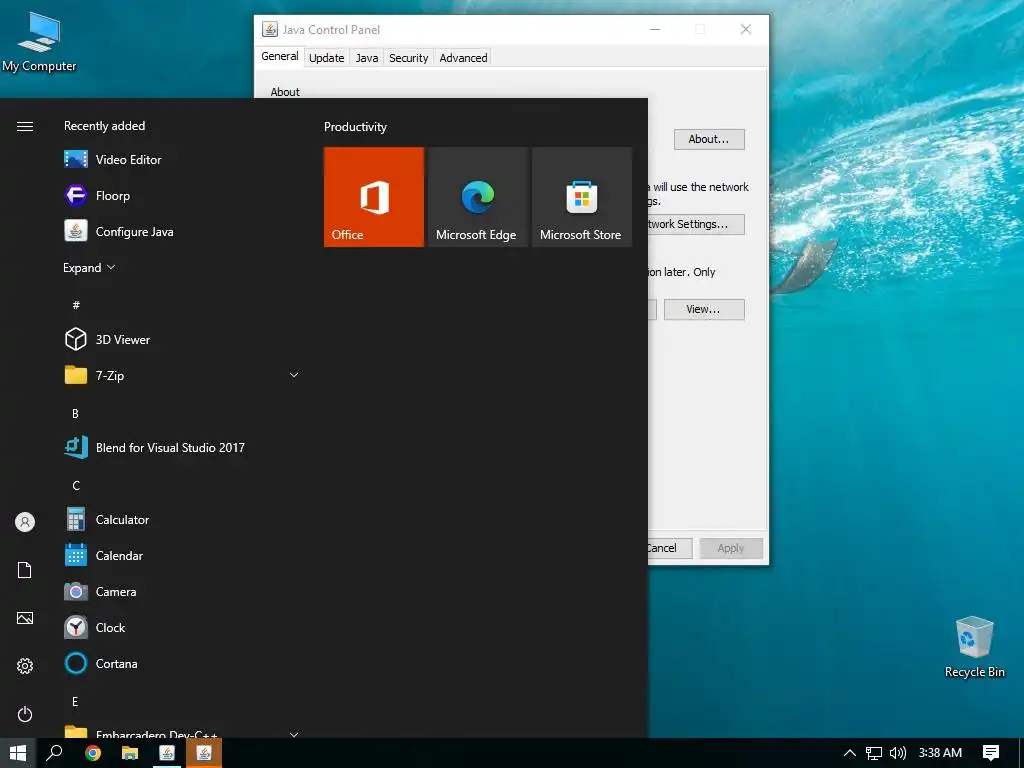The width and height of the screenshot is (1024, 768).
Task: Launch Cortana from the app list
Action: tap(183, 664)
